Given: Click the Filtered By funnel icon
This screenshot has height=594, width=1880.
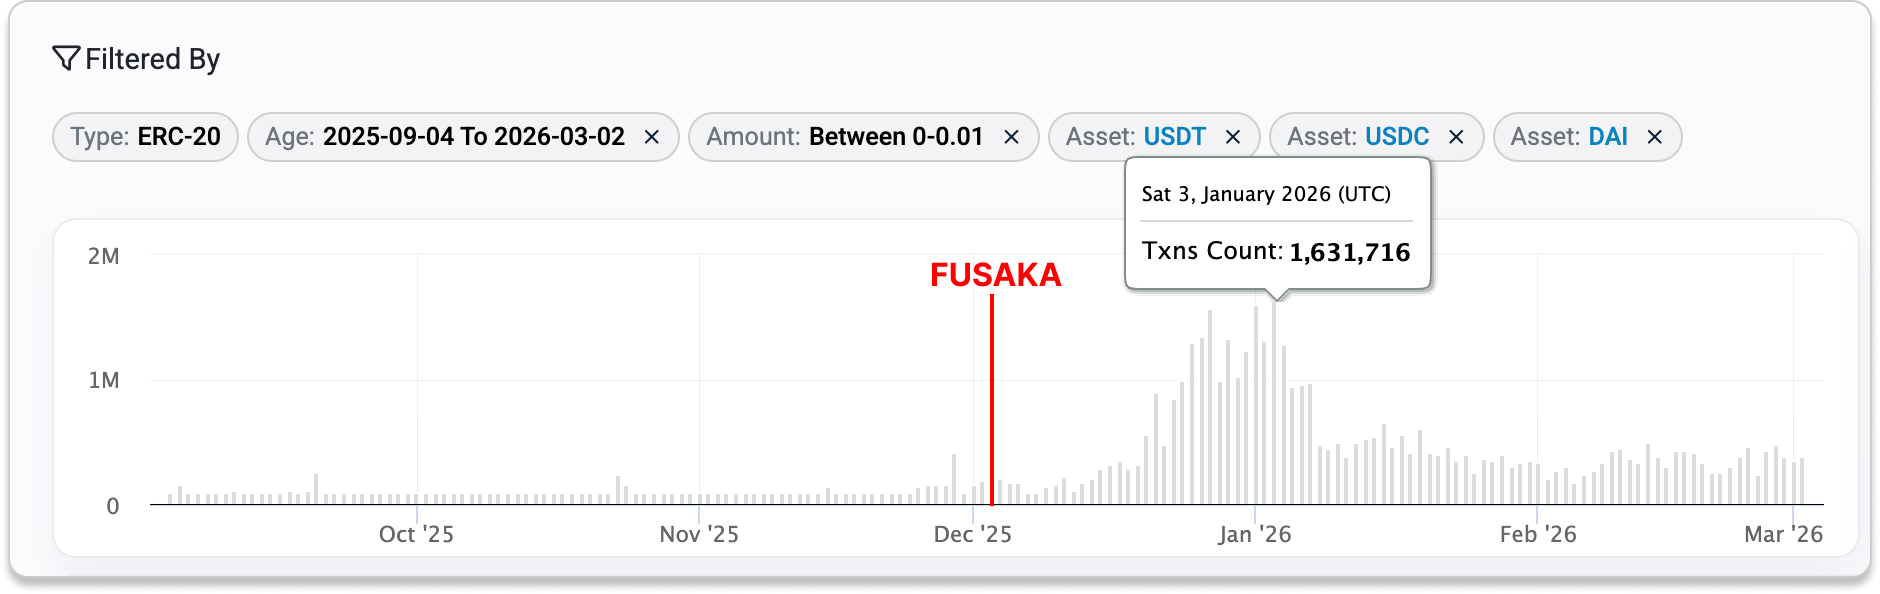Looking at the screenshot, I should click(65, 59).
